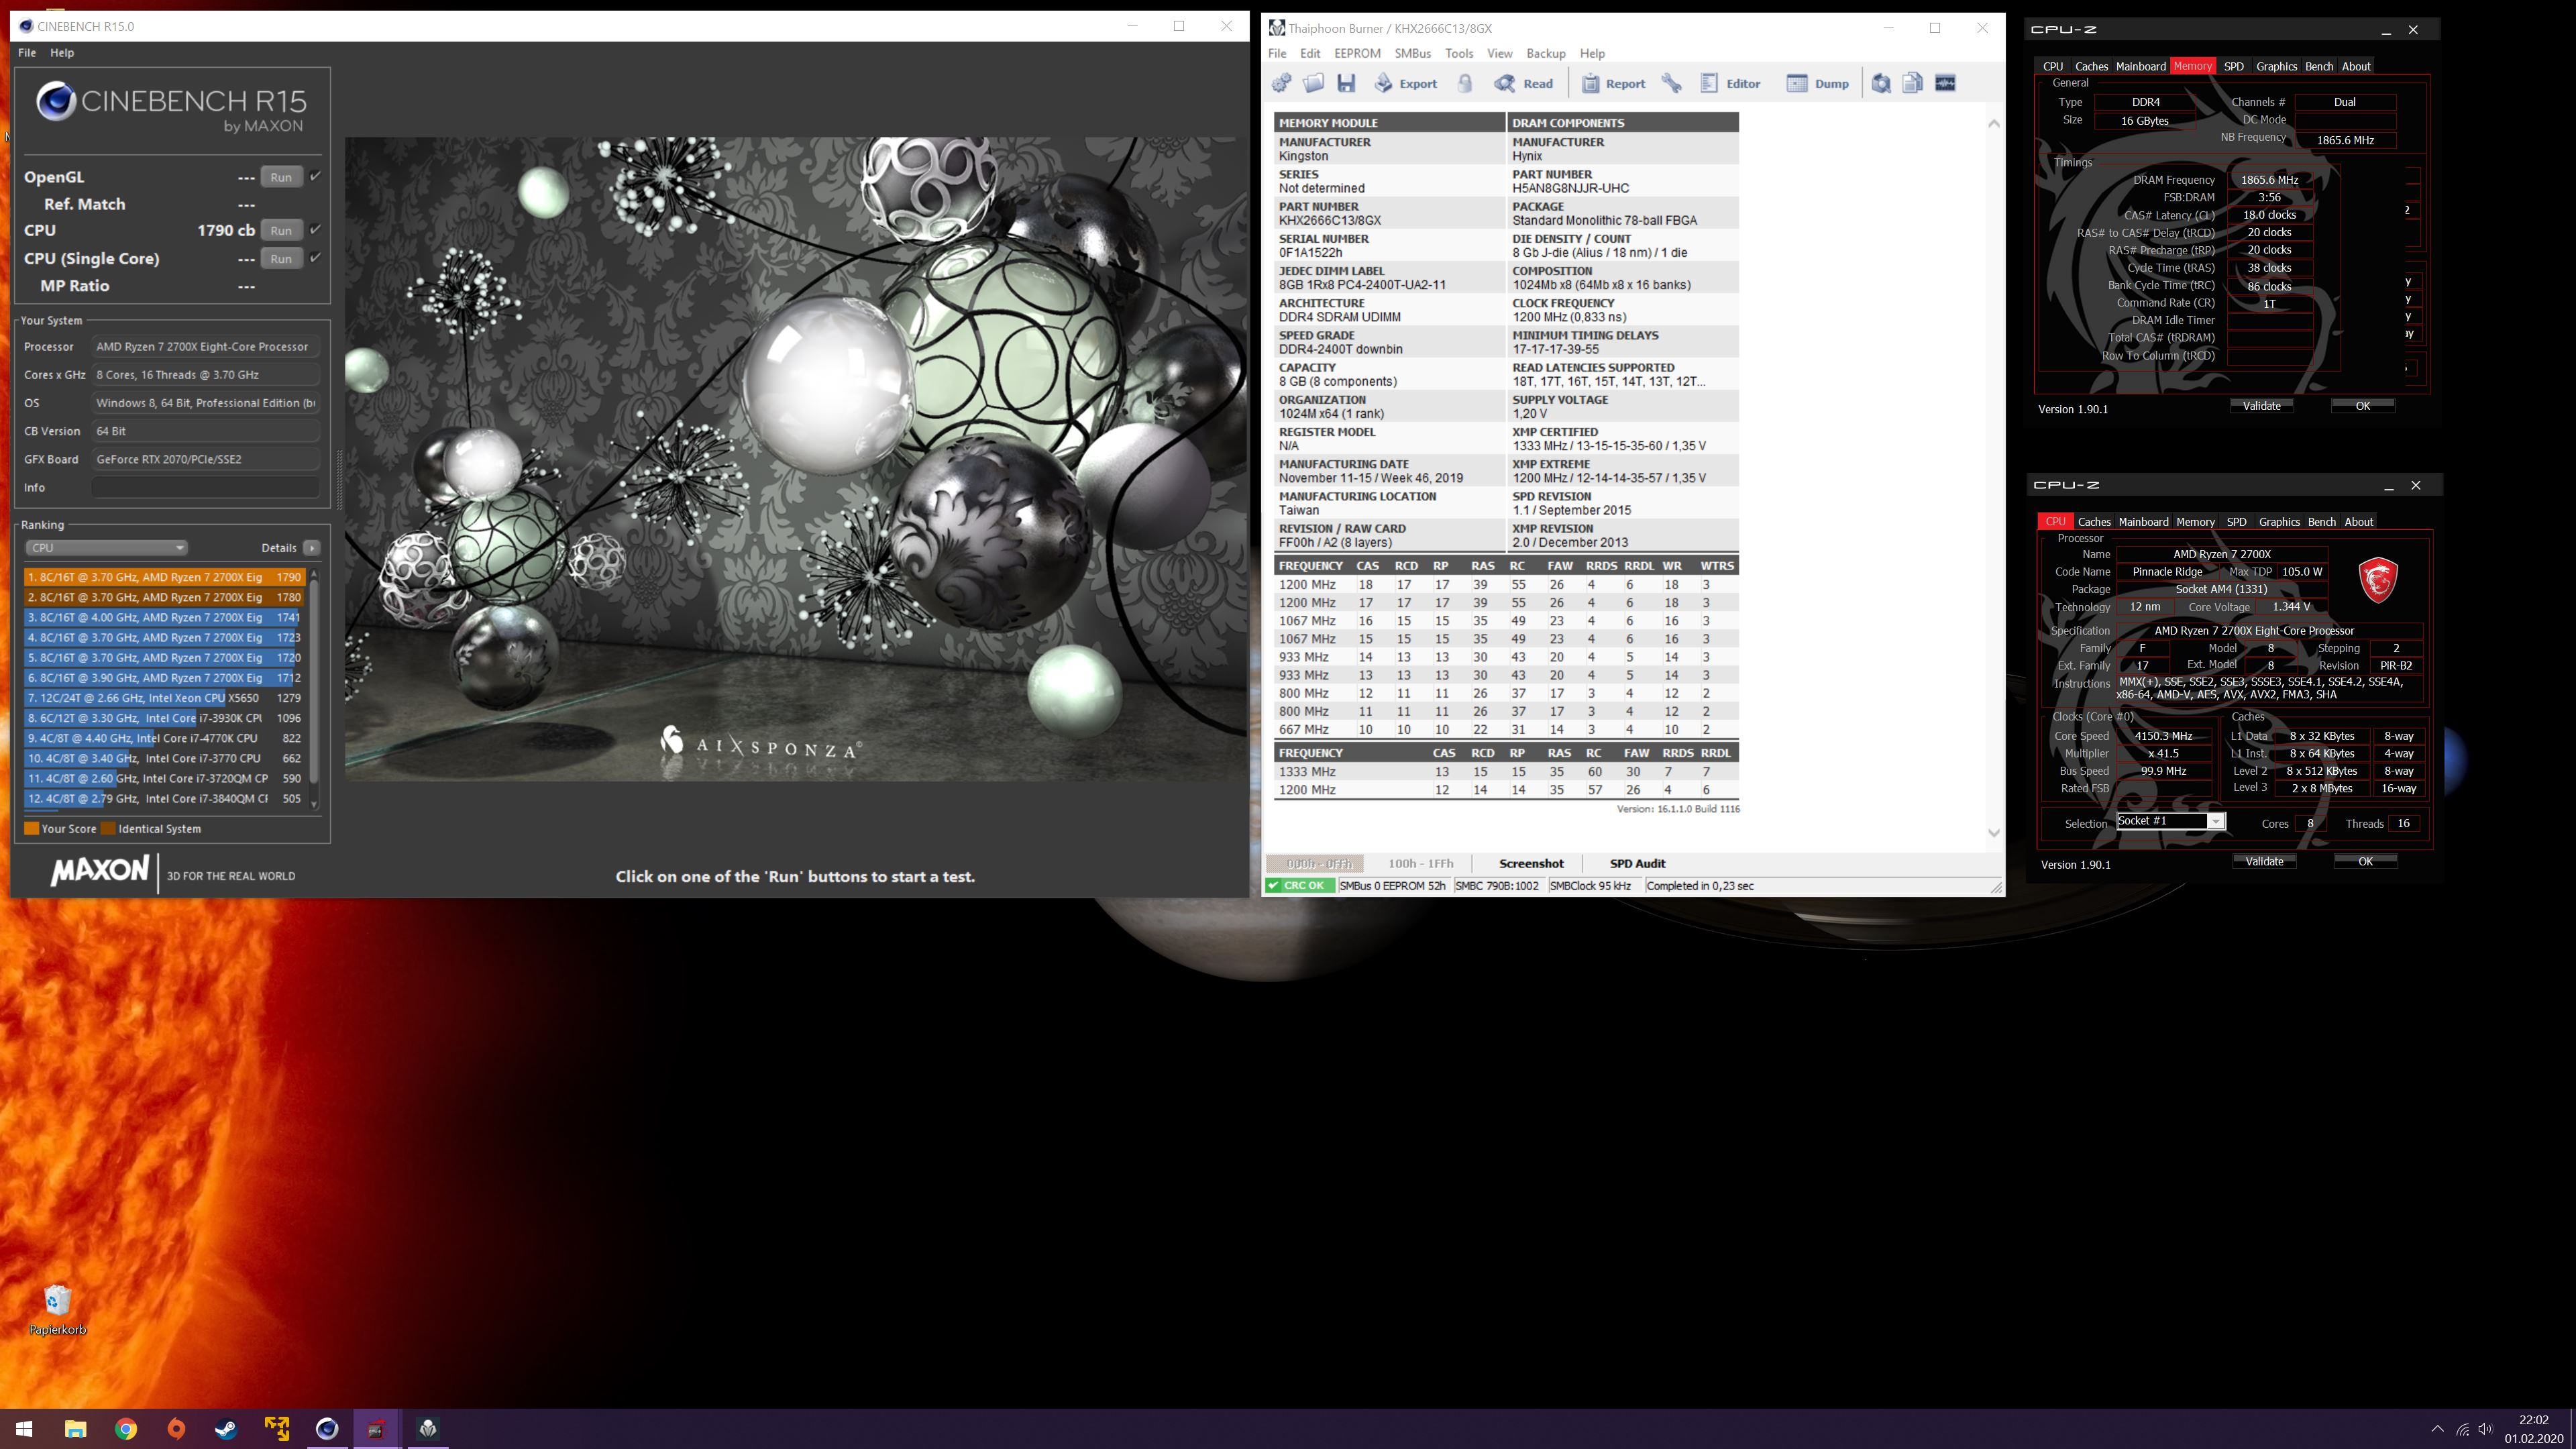Run the CPU benchmark in Cinebench
Viewport: 2576px width, 1449px height.
pos(281,230)
